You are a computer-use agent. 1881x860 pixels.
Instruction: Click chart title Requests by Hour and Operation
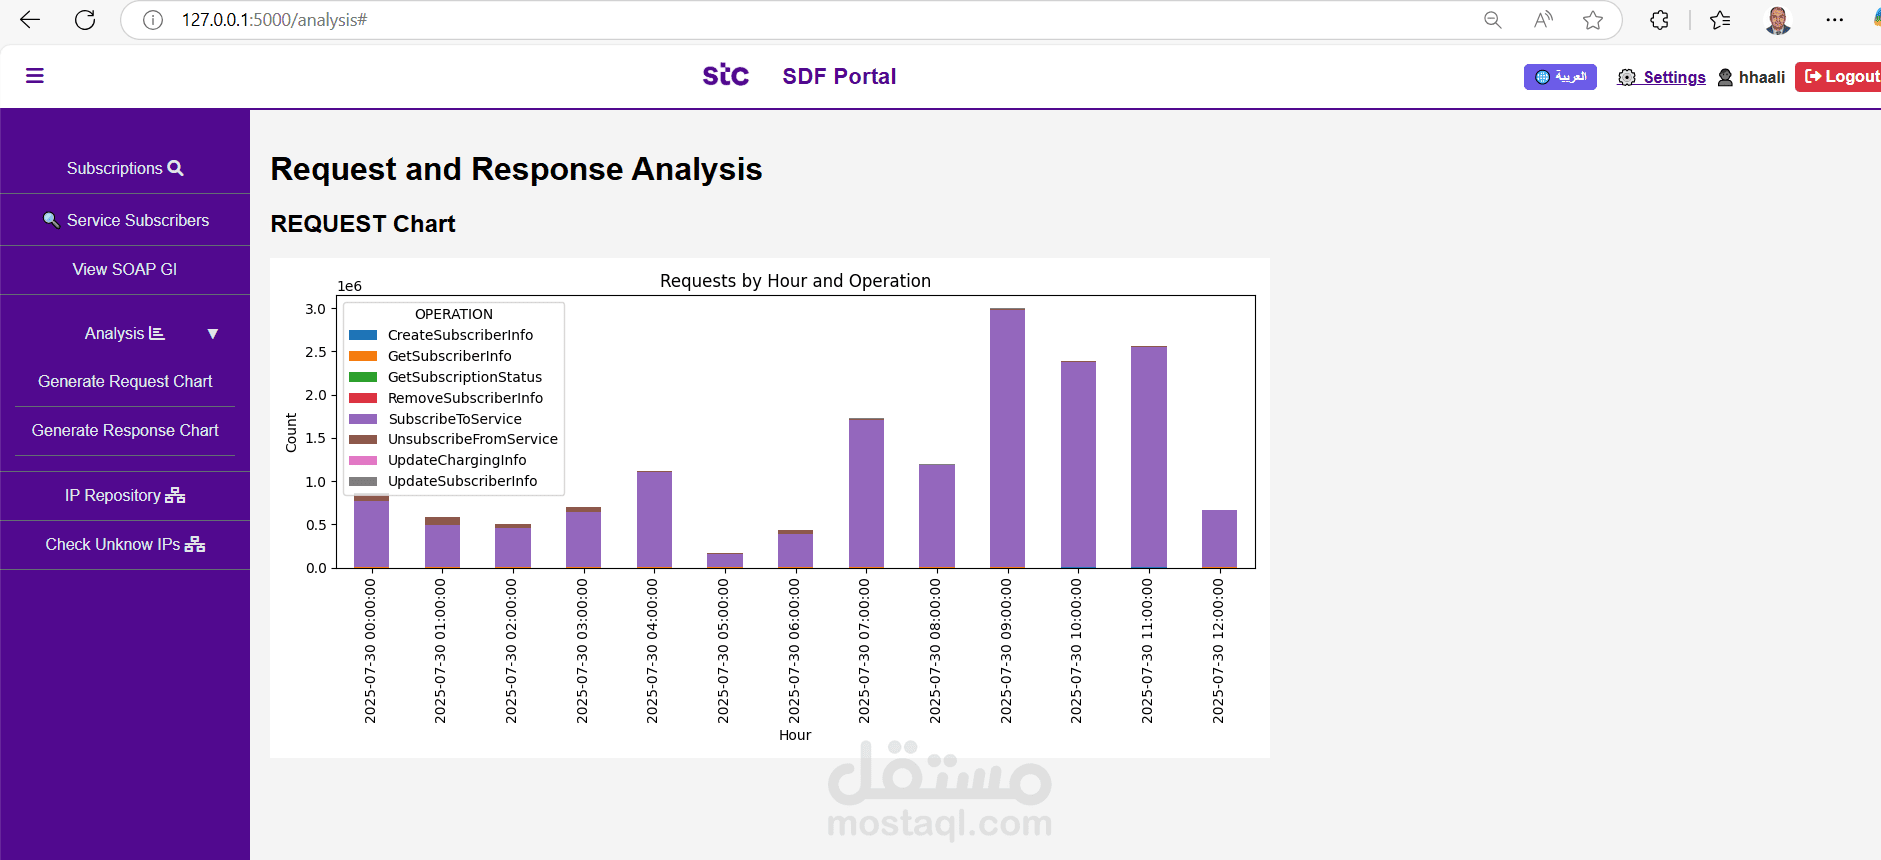[795, 281]
